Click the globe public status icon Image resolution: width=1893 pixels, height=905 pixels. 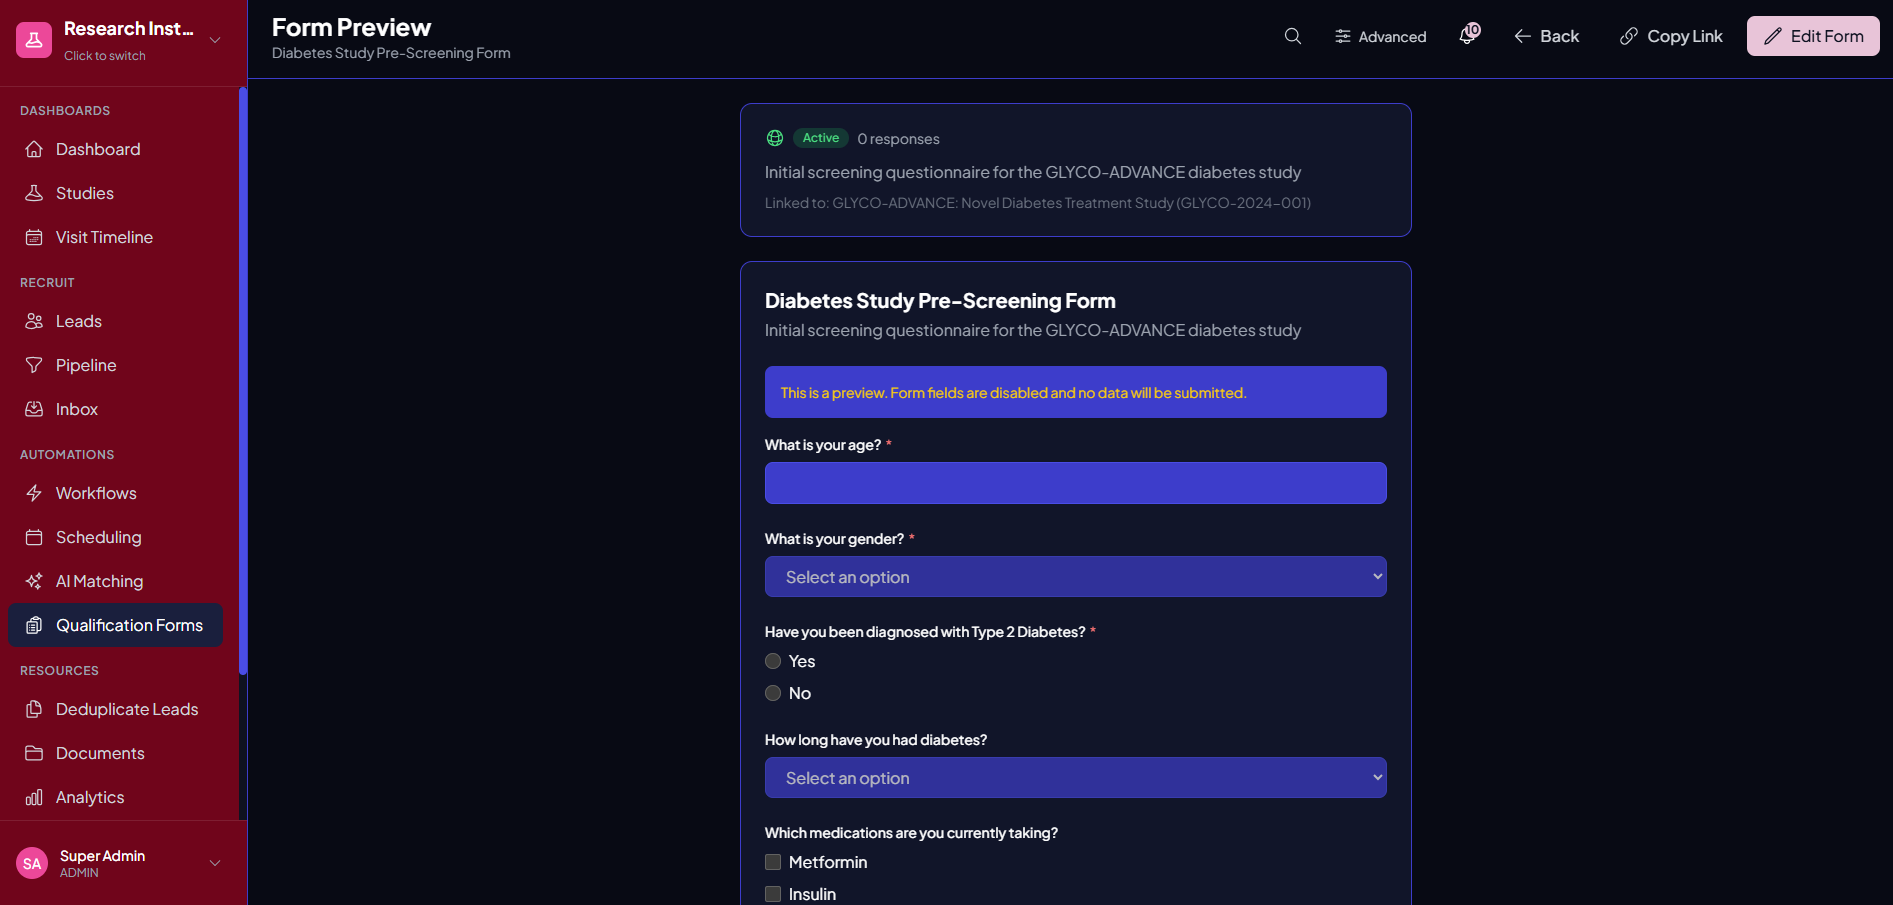coord(775,138)
